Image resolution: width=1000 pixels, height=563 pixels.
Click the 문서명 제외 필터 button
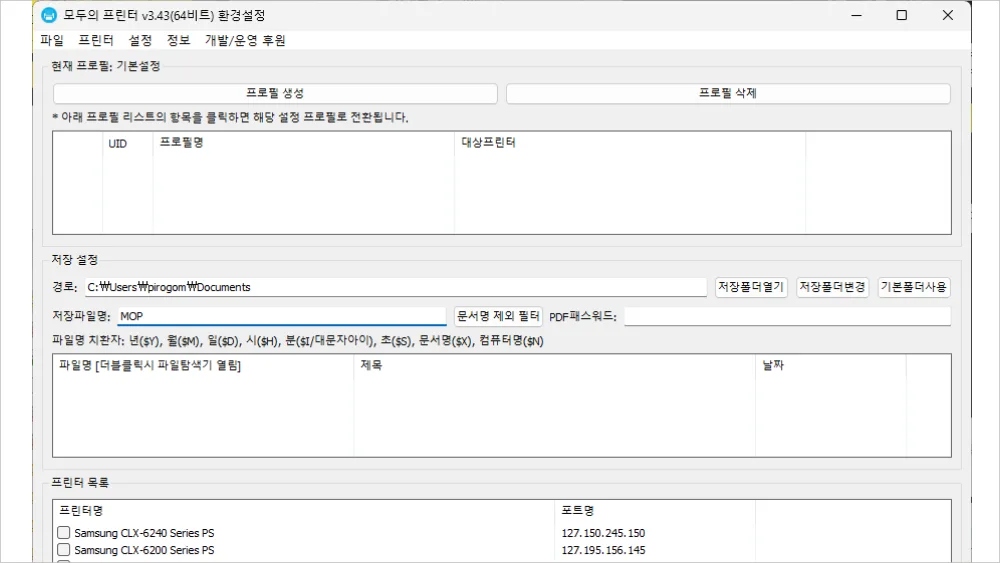(498, 316)
